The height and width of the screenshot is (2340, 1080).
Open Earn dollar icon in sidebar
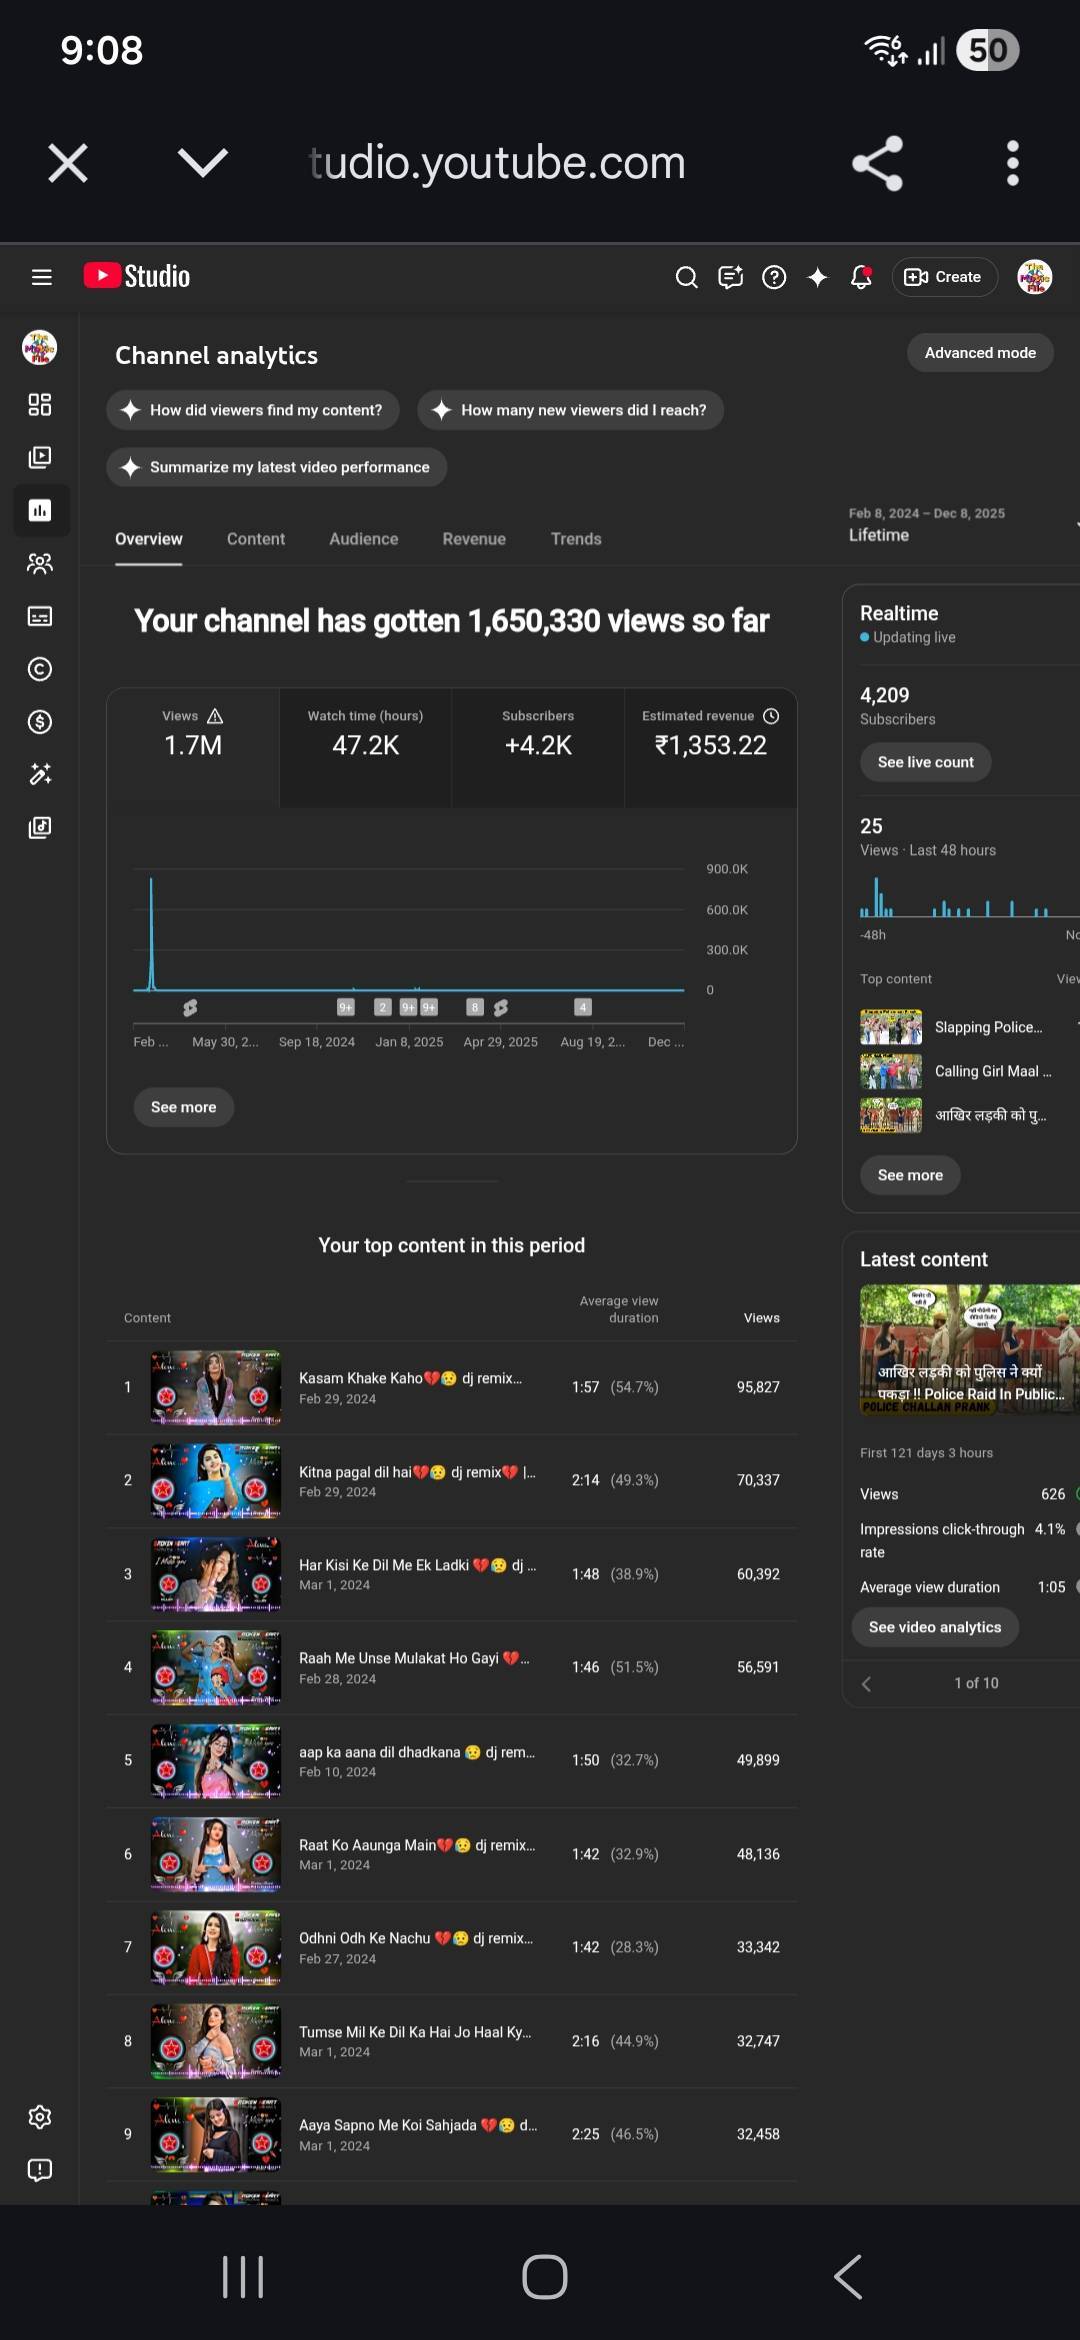coord(40,722)
